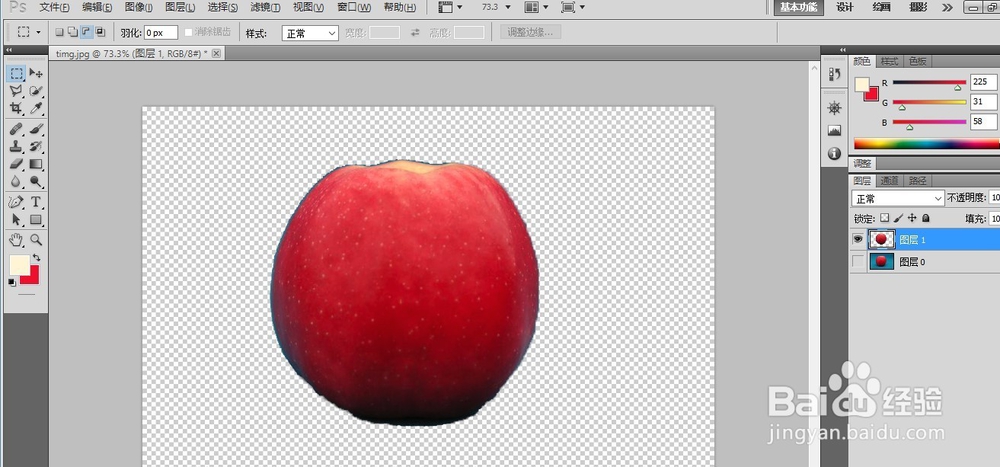Open the Navigator panel icon

coord(834,108)
